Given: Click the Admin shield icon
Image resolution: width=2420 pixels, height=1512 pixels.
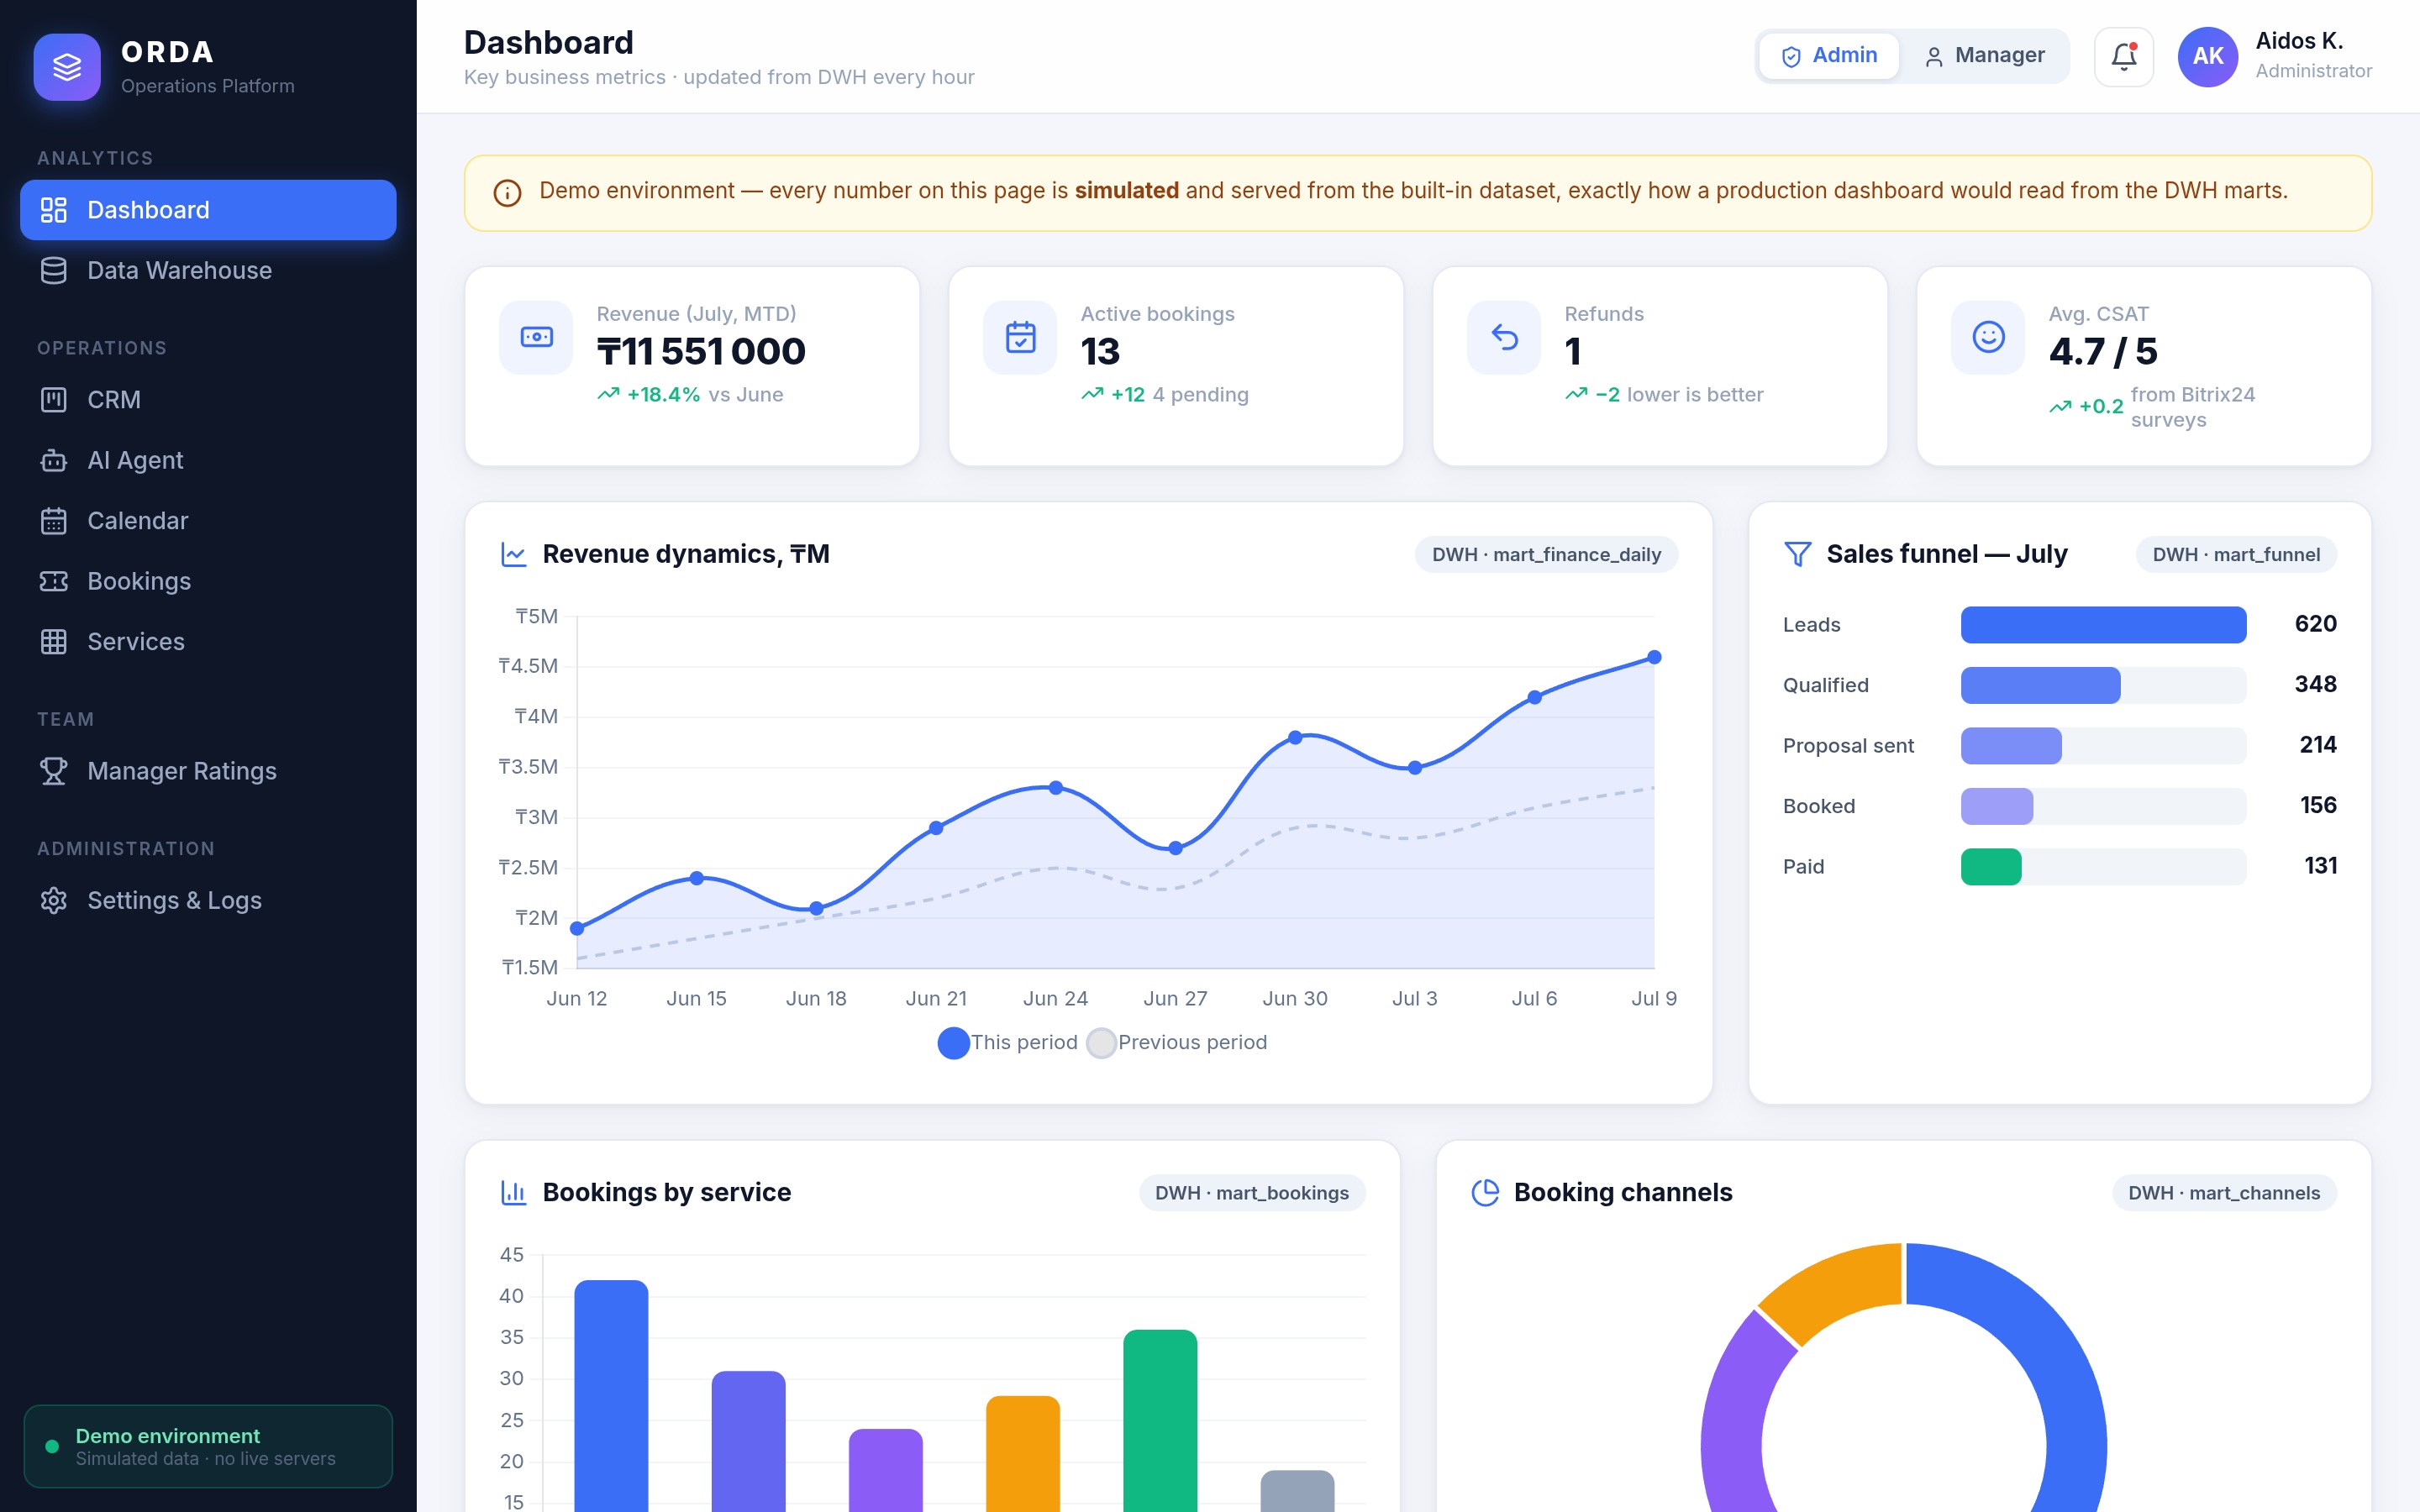Looking at the screenshot, I should point(1791,57).
